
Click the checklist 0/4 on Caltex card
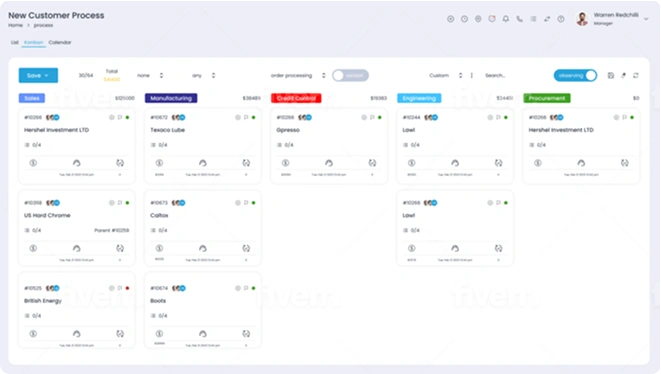coord(159,230)
